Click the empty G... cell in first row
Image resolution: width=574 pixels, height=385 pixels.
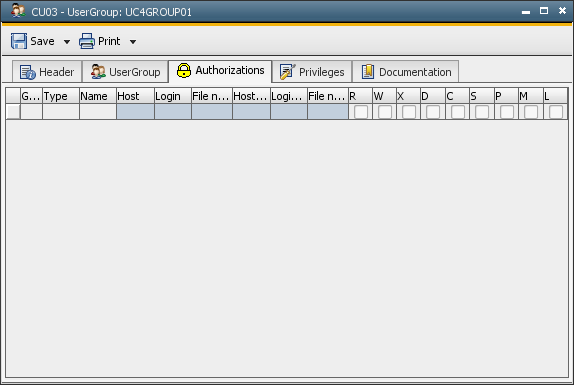coord(31,112)
